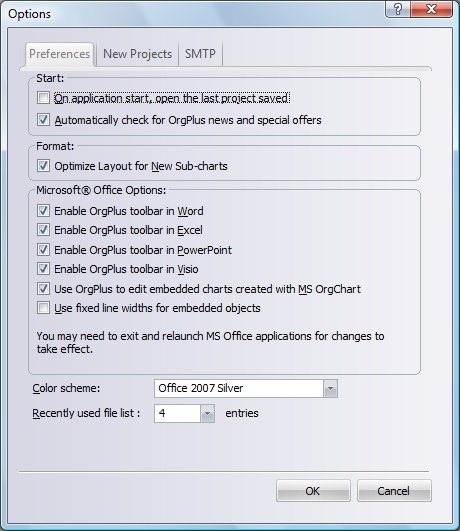Toggle Optimize Layout for New Sub-charts
This screenshot has height=531, width=460.
[x=43, y=166]
